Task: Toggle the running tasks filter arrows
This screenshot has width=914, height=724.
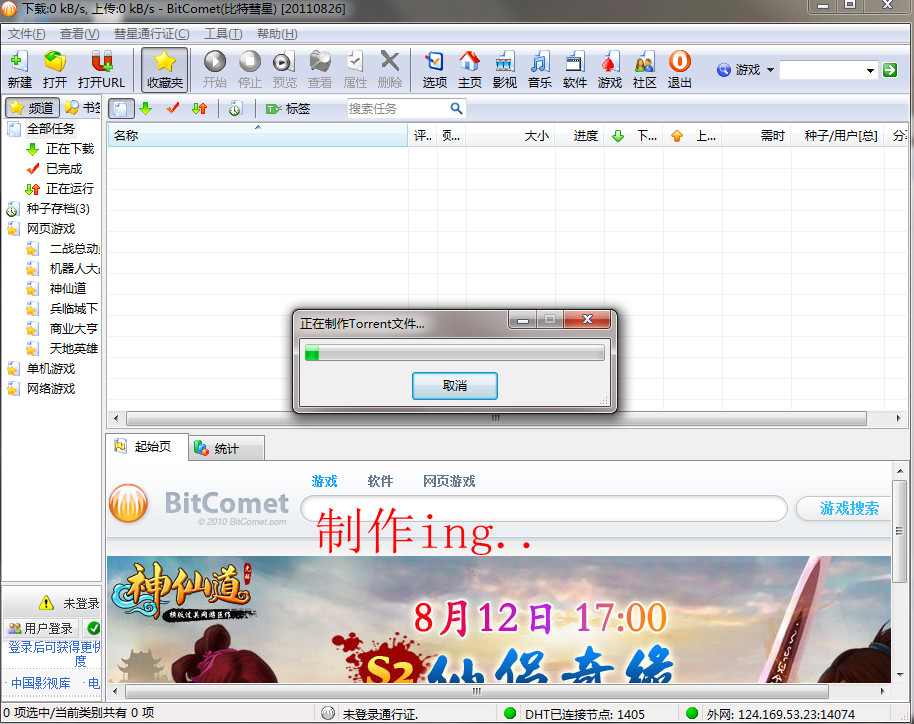Action: pyautogui.click(x=199, y=108)
